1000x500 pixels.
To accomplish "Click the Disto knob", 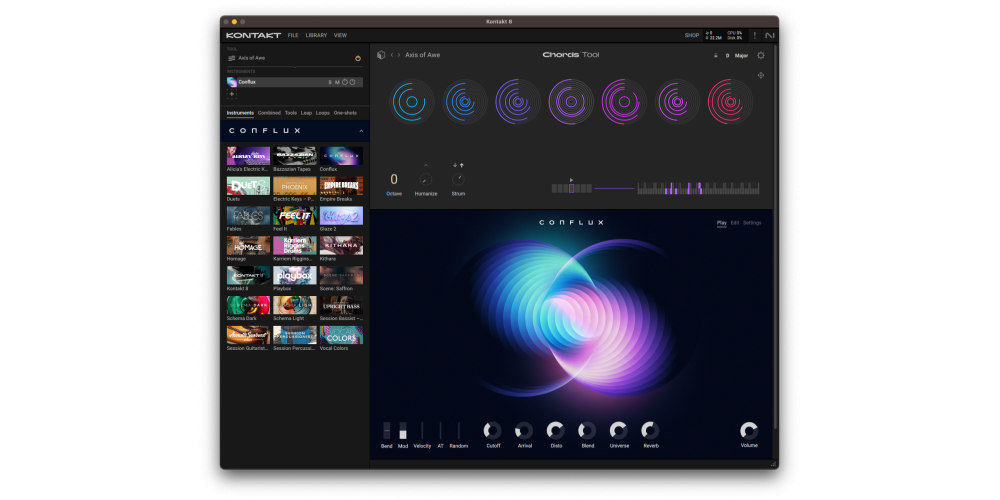I will [555, 430].
